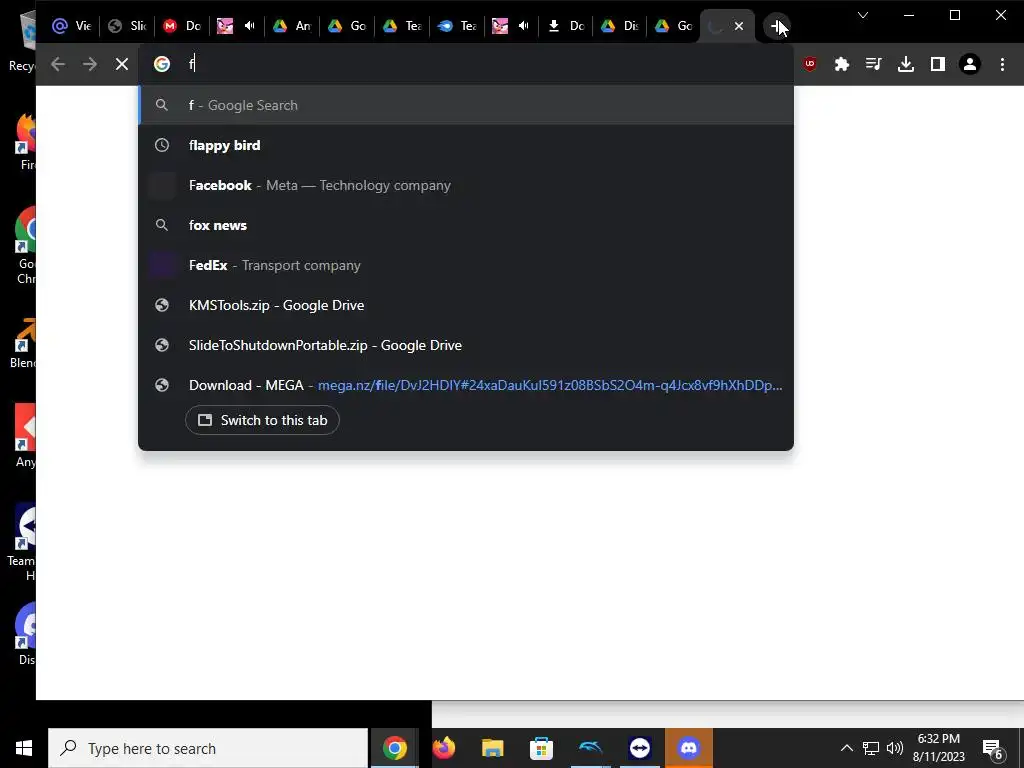Screen dimensions: 1024x768
Task: Open the Chrome downloads icon
Action: pyautogui.click(x=906, y=64)
